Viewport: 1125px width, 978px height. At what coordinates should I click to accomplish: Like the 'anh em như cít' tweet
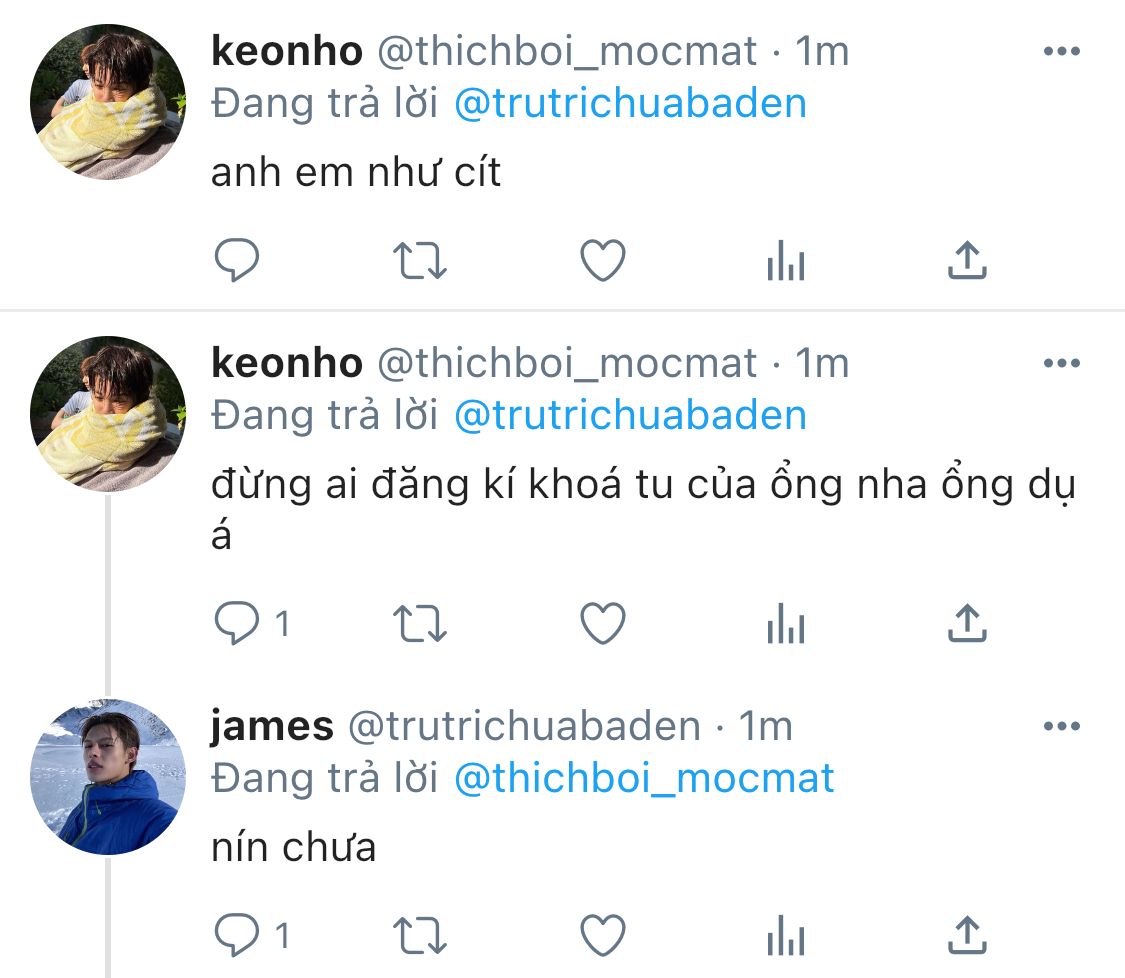[x=603, y=260]
